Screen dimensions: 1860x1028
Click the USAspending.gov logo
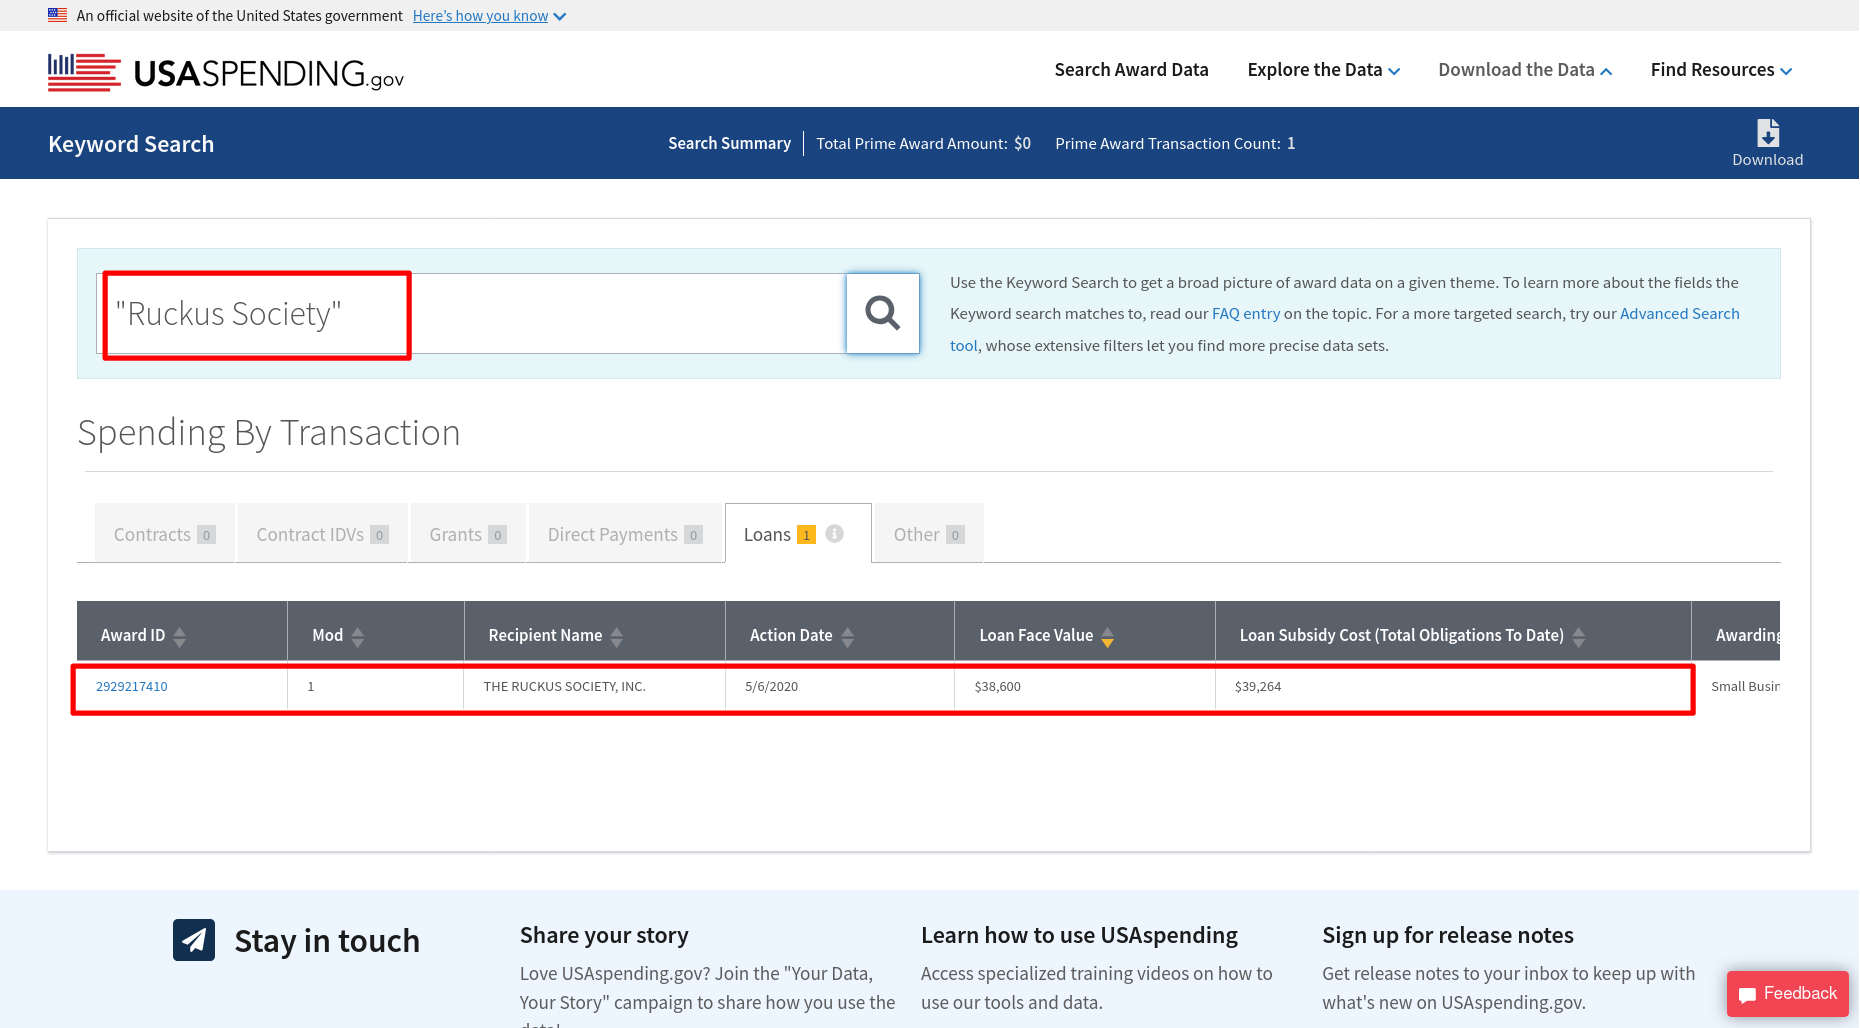(226, 72)
